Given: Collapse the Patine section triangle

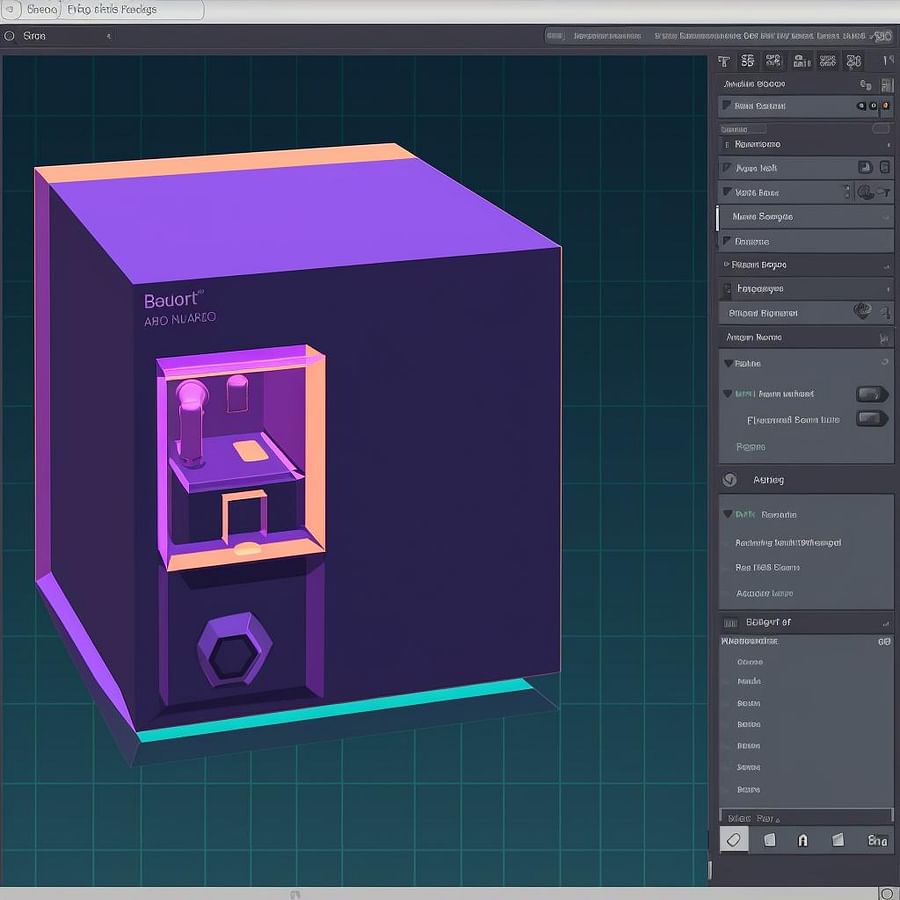Looking at the screenshot, I should click(727, 364).
